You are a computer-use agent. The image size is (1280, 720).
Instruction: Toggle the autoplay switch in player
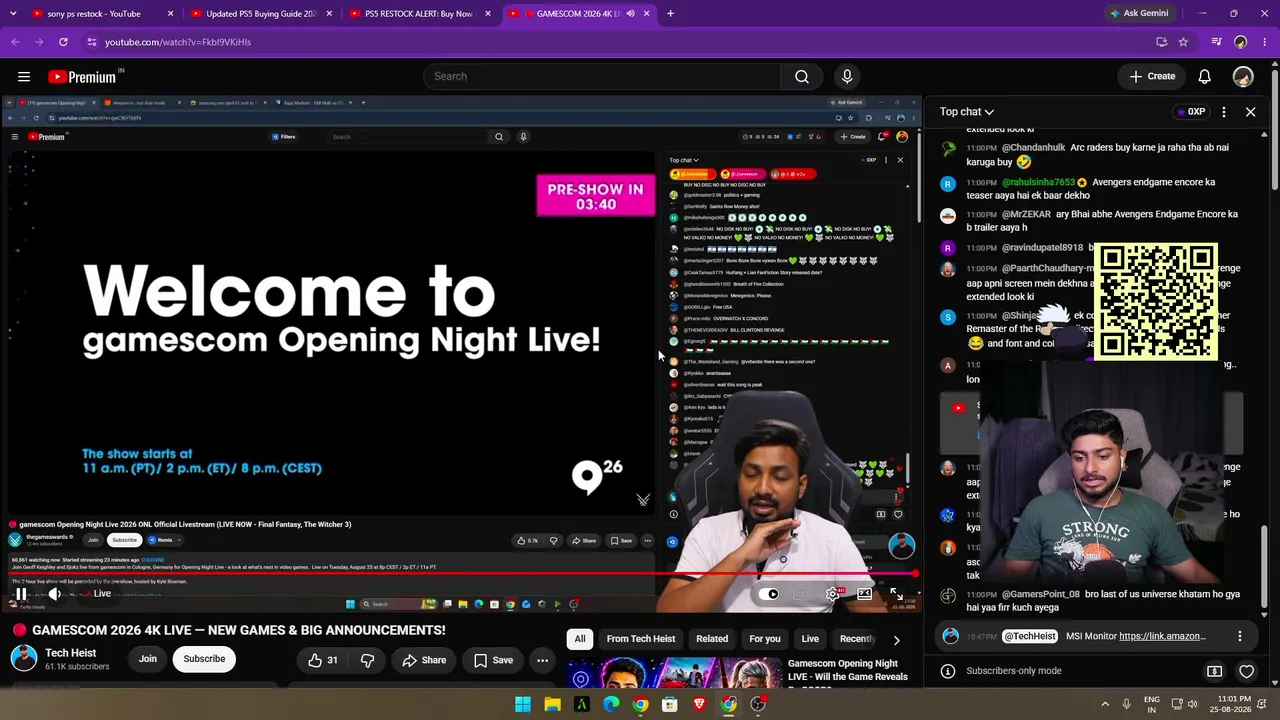click(x=768, y=594)
